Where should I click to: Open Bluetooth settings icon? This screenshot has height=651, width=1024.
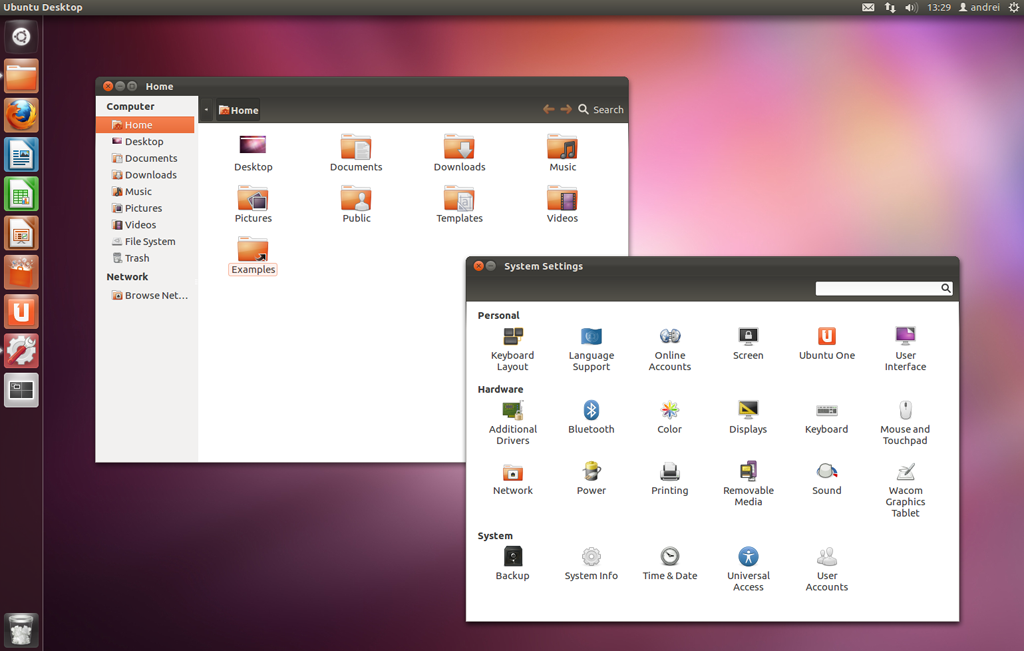(591, 411)
